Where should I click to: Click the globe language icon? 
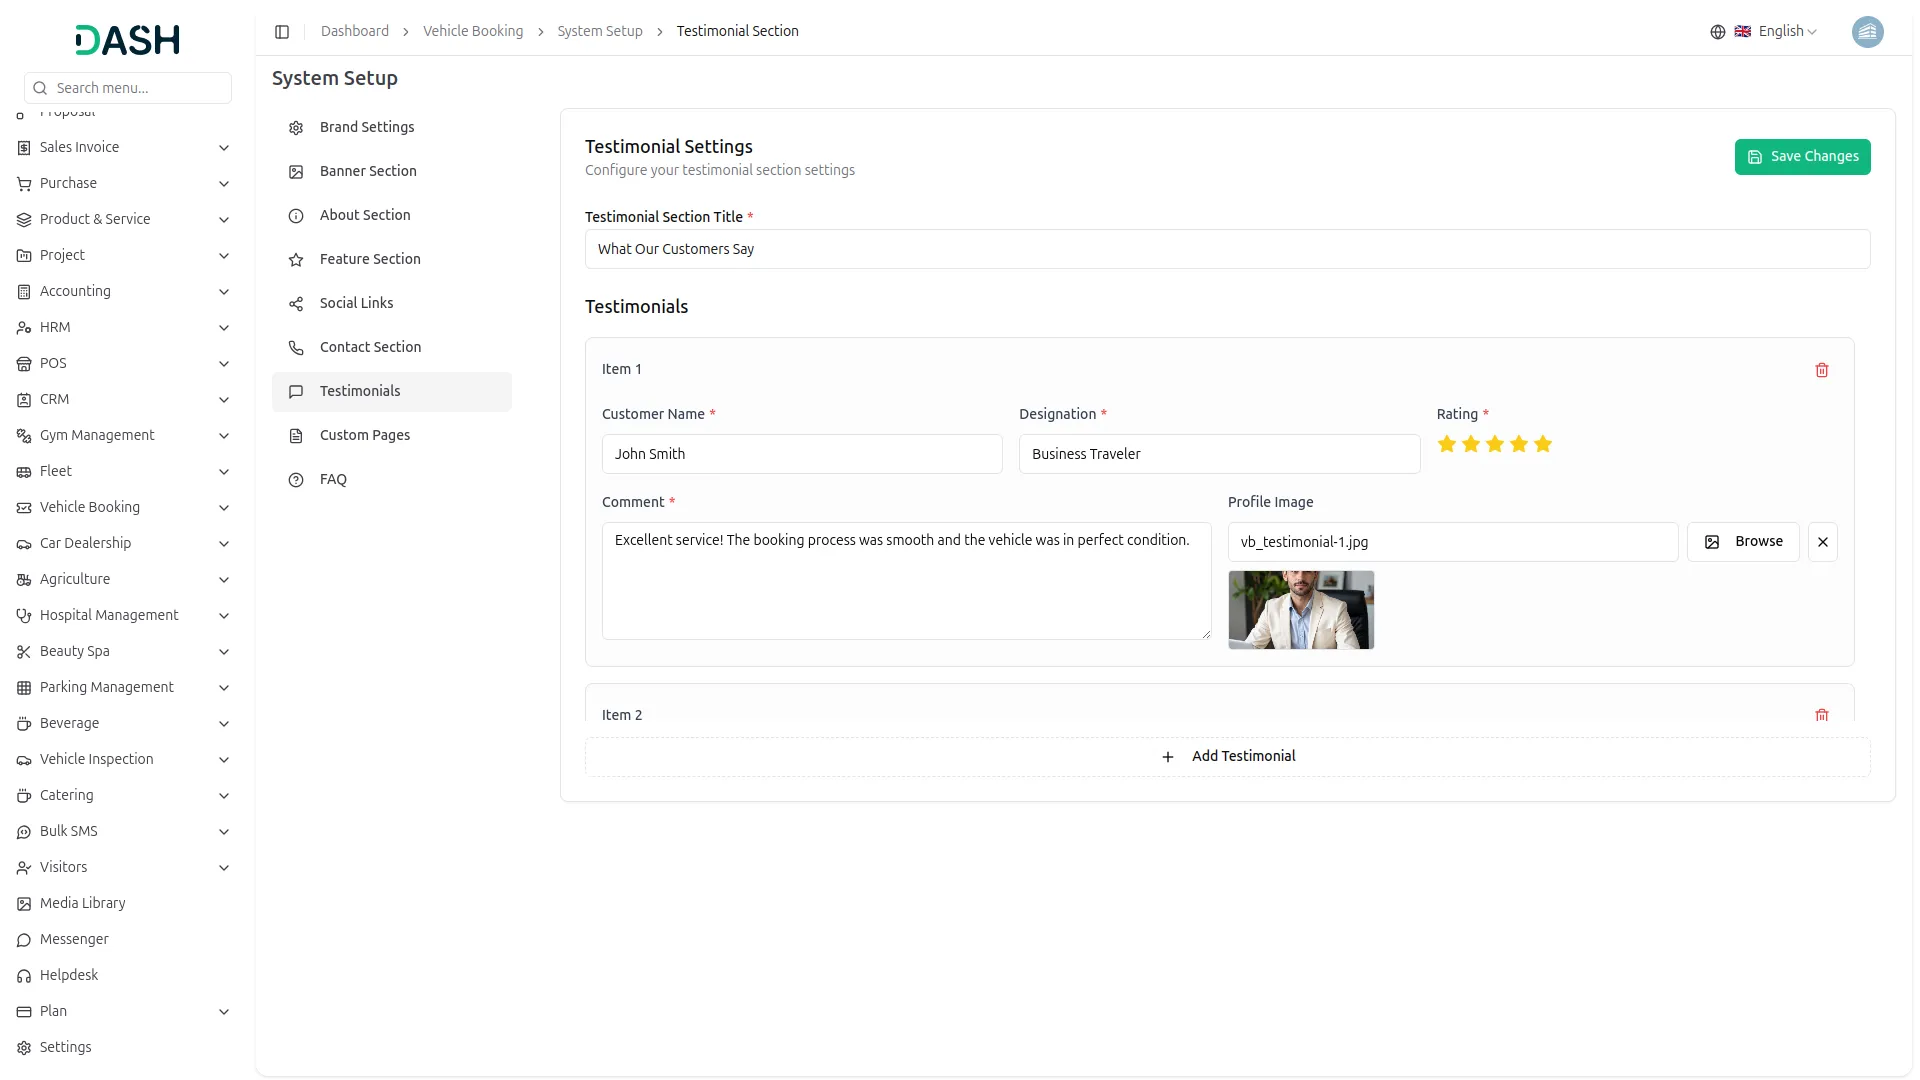coord(1717,32)
